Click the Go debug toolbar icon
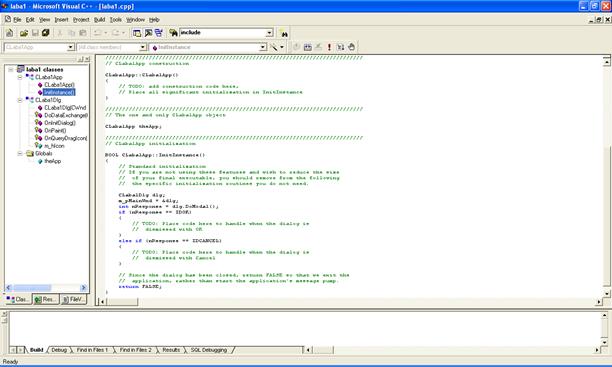The height and width of the screenshot is (367, 612). pyautogui.click(x=340, y=47)
